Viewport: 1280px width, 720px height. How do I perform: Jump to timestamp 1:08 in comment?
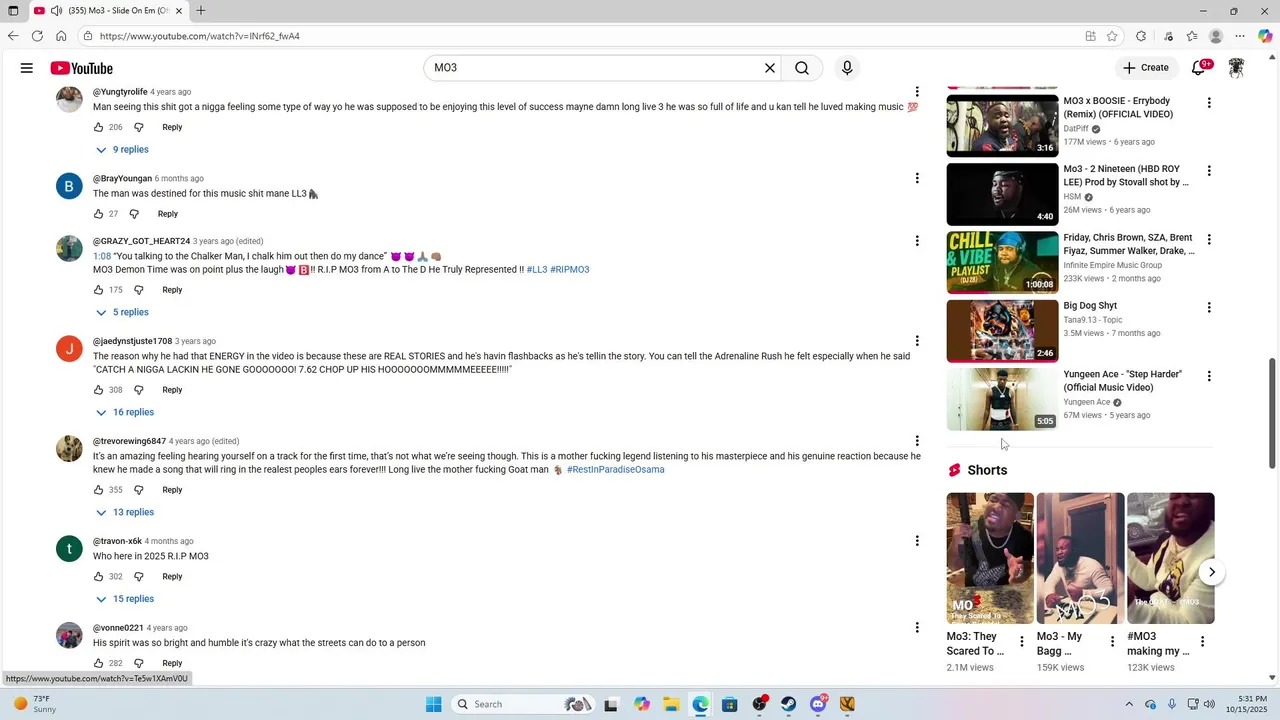tap(102, 256)
